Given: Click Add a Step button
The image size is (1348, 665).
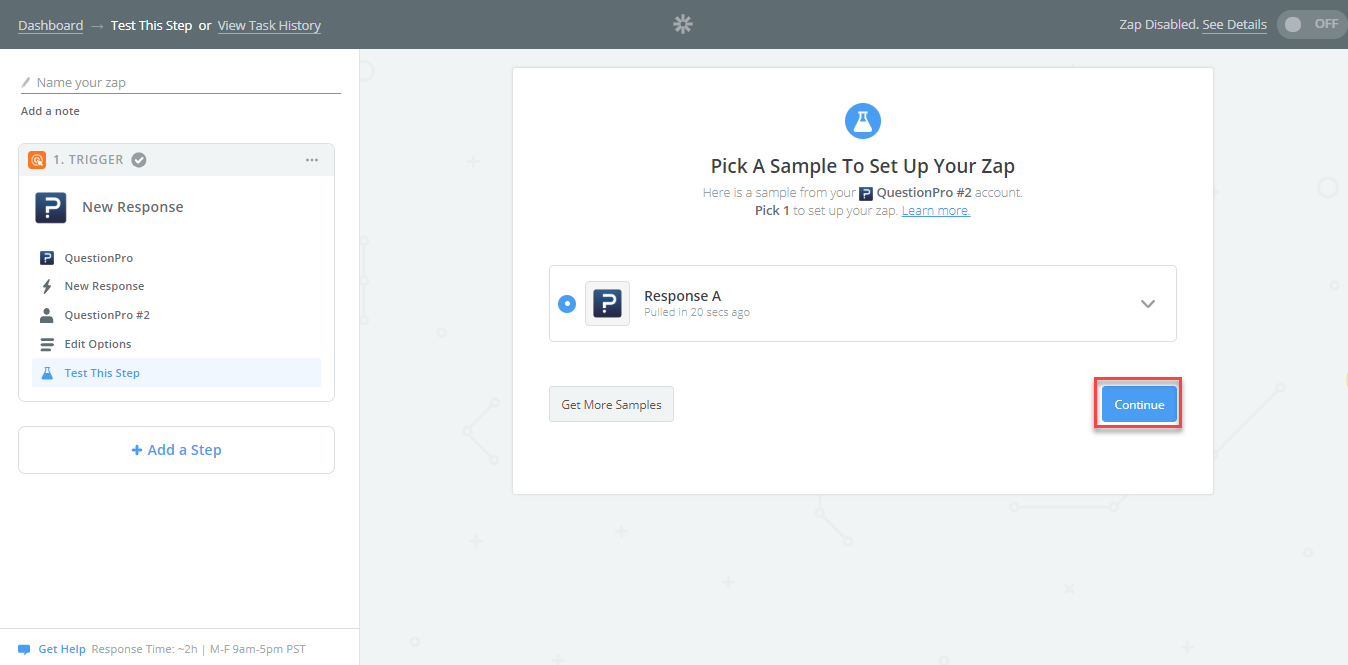Looking at the screenshot, I should 176,450.
